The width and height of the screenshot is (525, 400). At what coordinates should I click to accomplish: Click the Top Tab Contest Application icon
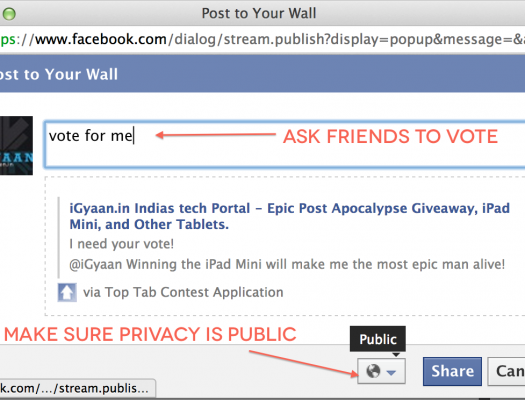tap(67, 293)
